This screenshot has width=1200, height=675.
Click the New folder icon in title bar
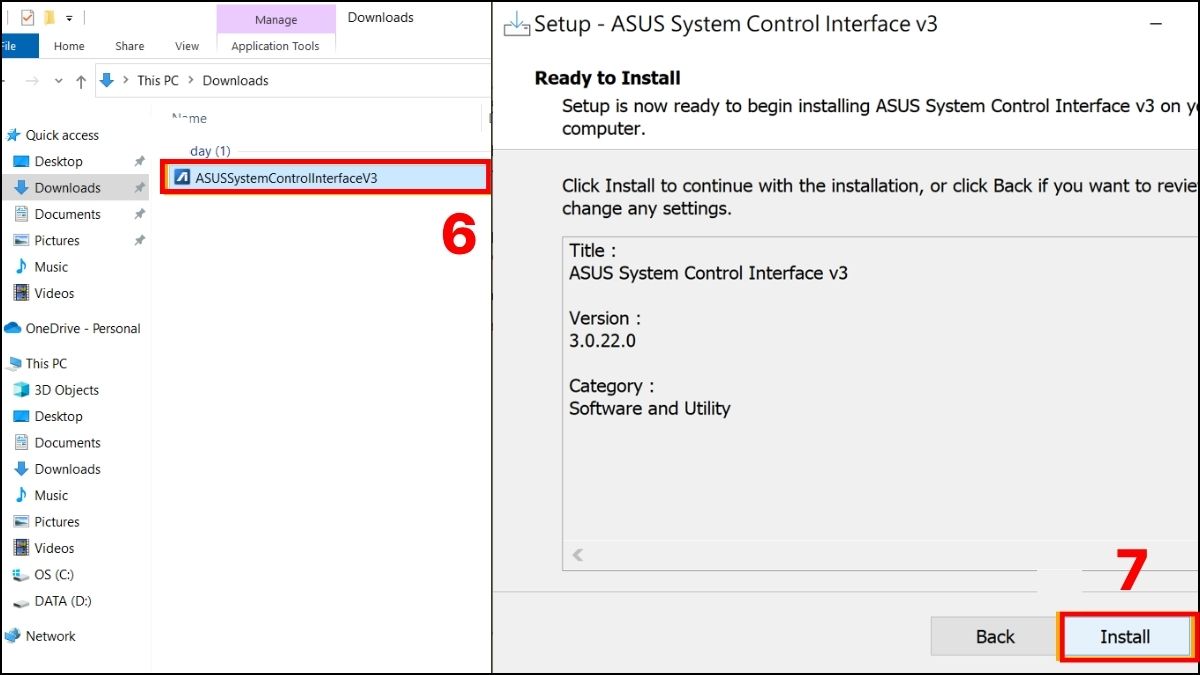click(x=49, y=18)
